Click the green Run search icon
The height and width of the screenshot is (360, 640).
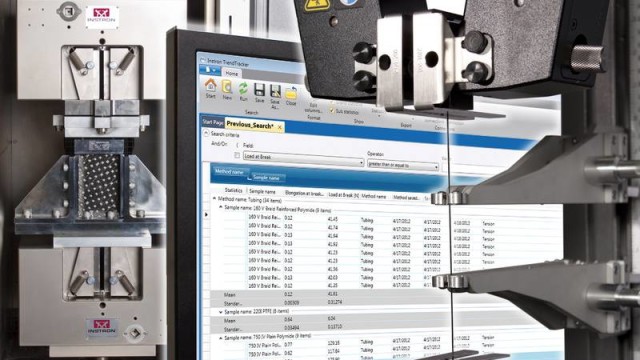point(243,88)
